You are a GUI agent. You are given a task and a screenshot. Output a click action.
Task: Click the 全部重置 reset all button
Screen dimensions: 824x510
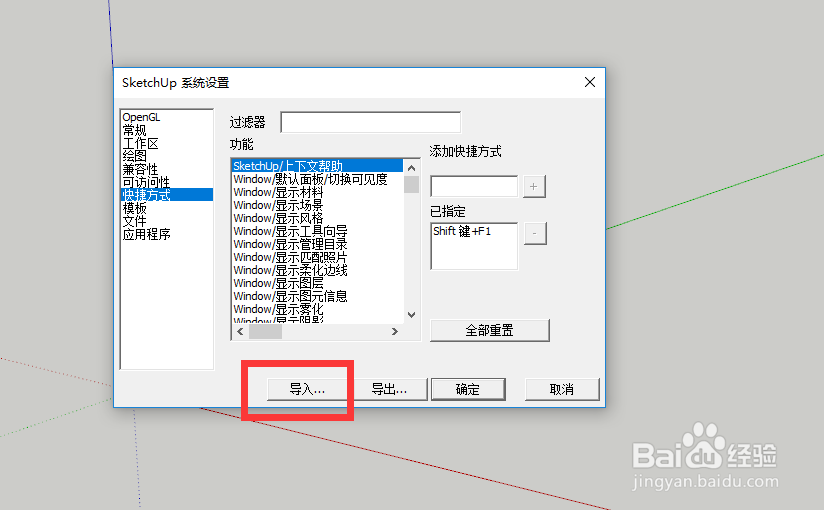pyautogui.click(x=490, y=331)
